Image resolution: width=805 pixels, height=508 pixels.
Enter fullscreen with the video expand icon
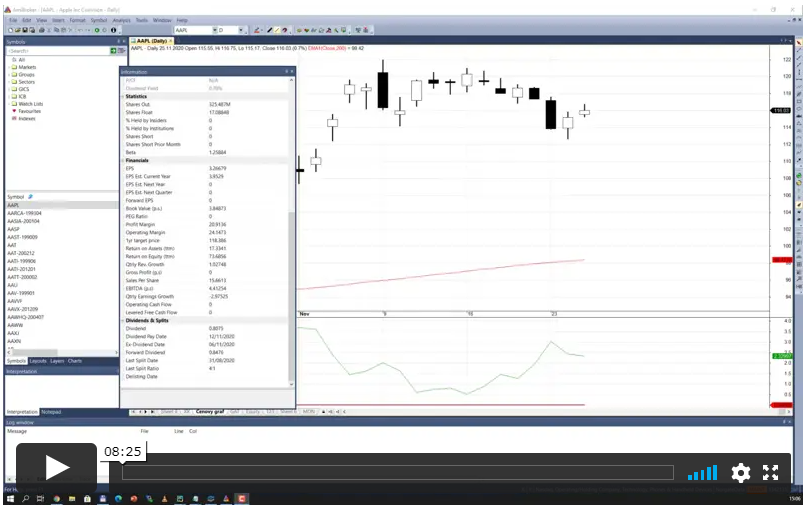point(770,473)
